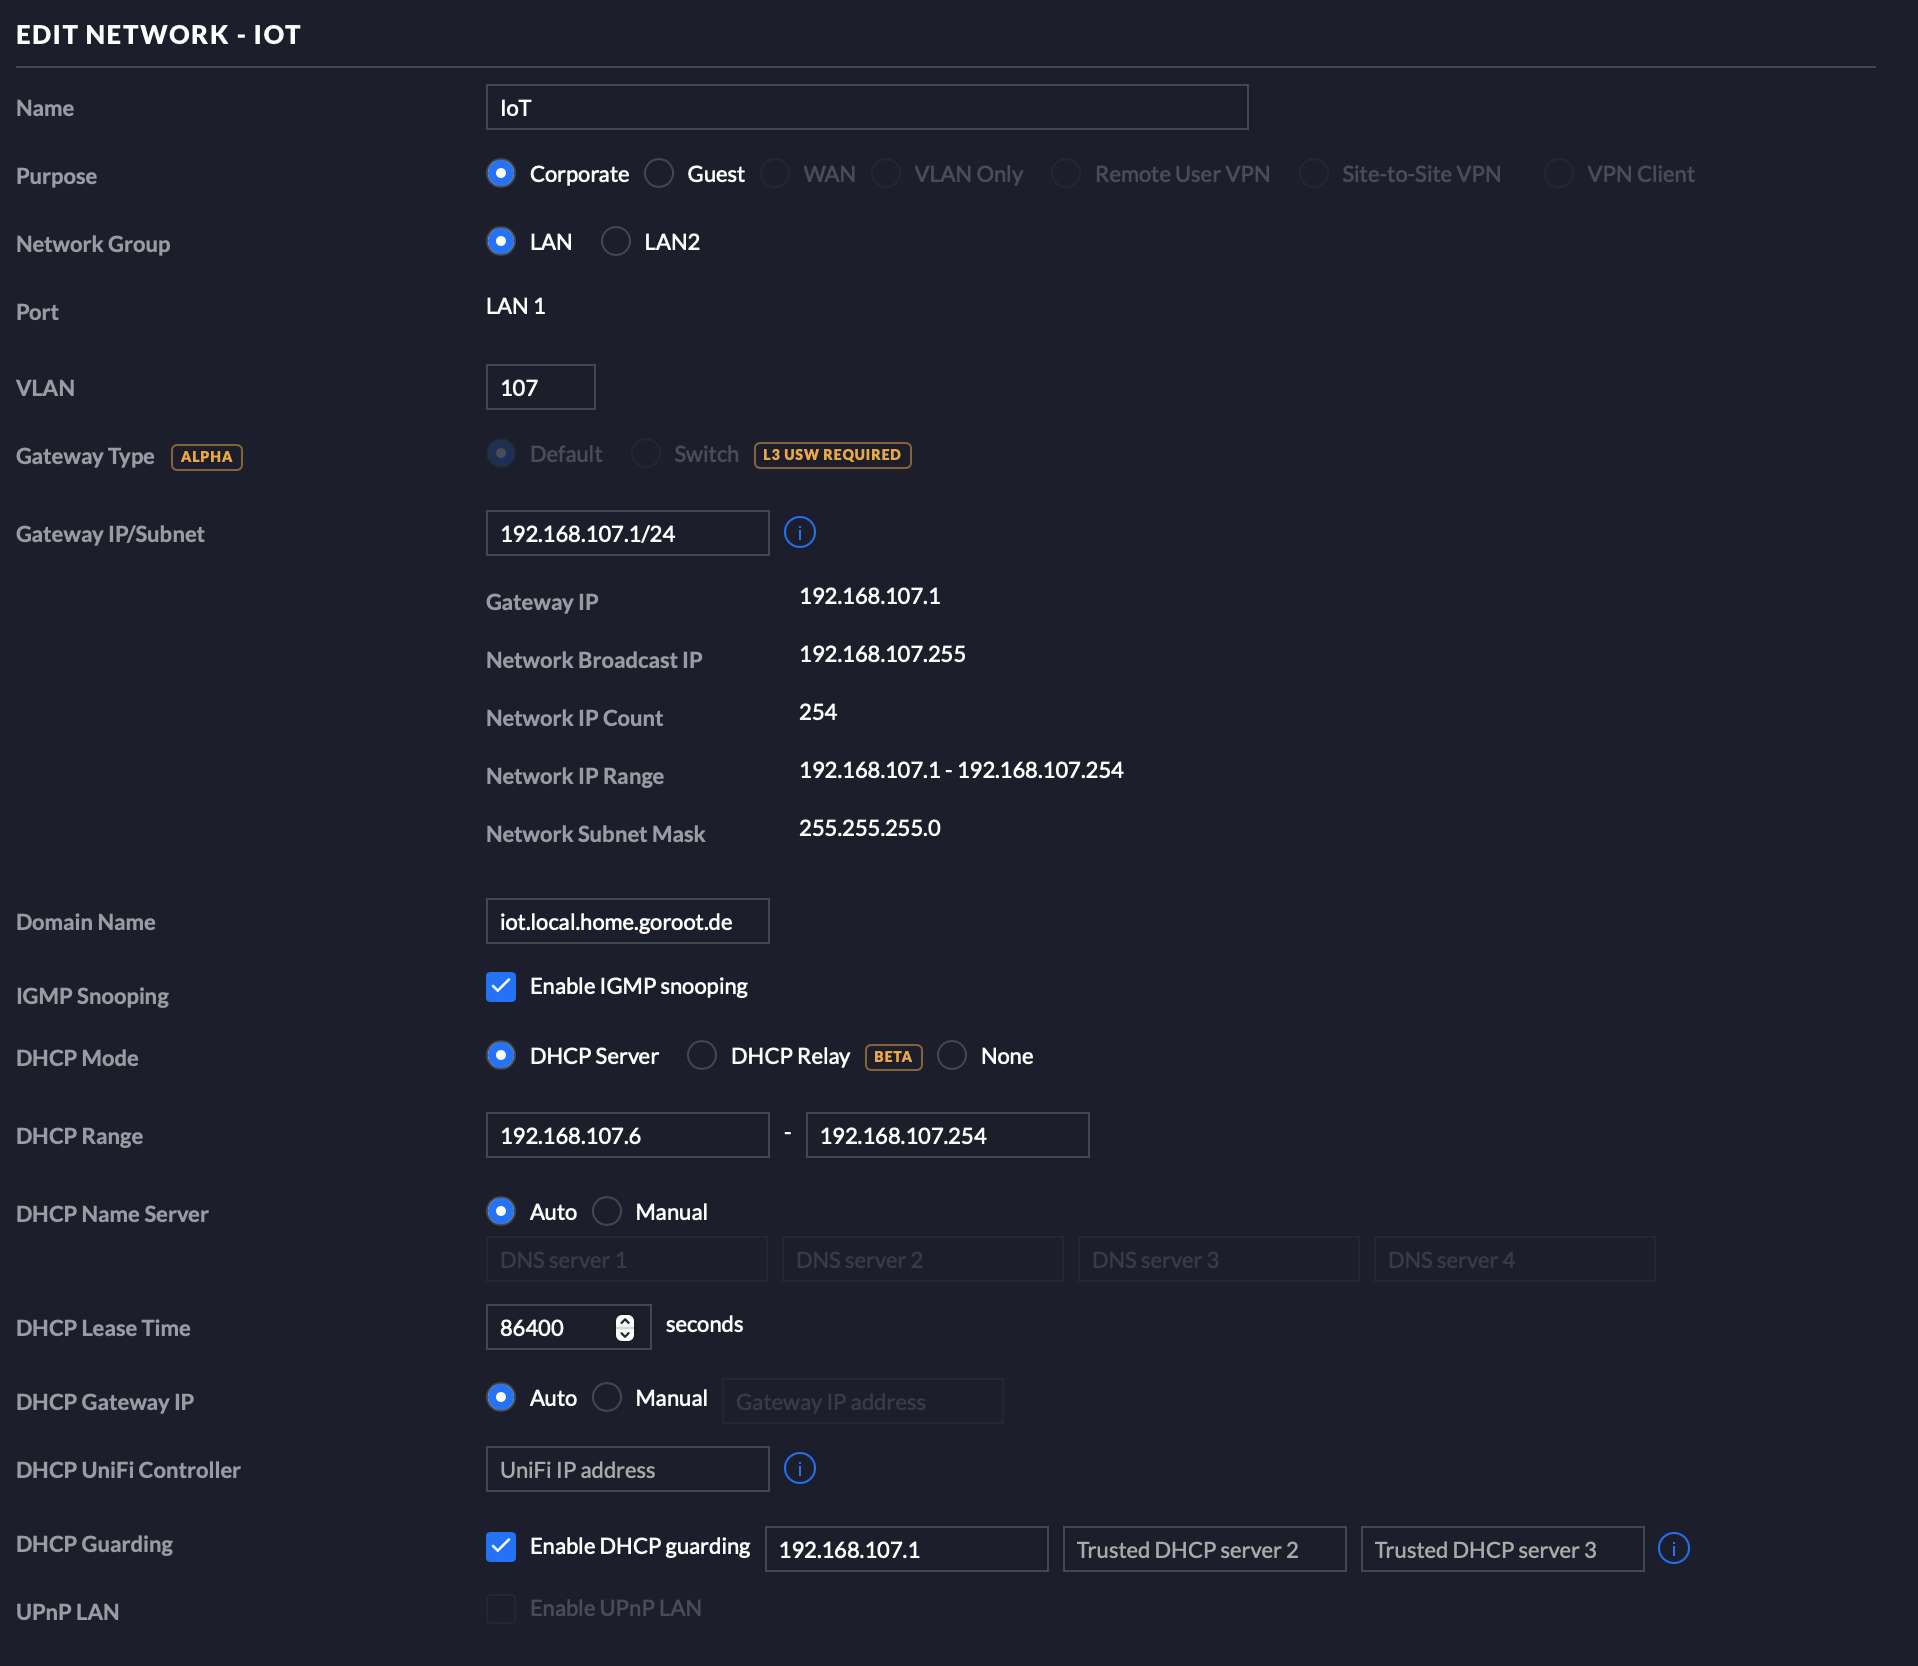The width and height of the screenshot is (1918, 1666).
Task: Click the BETA badge next to DHCP Relay
Action: pyautogui.click(x=893, y=1056)
